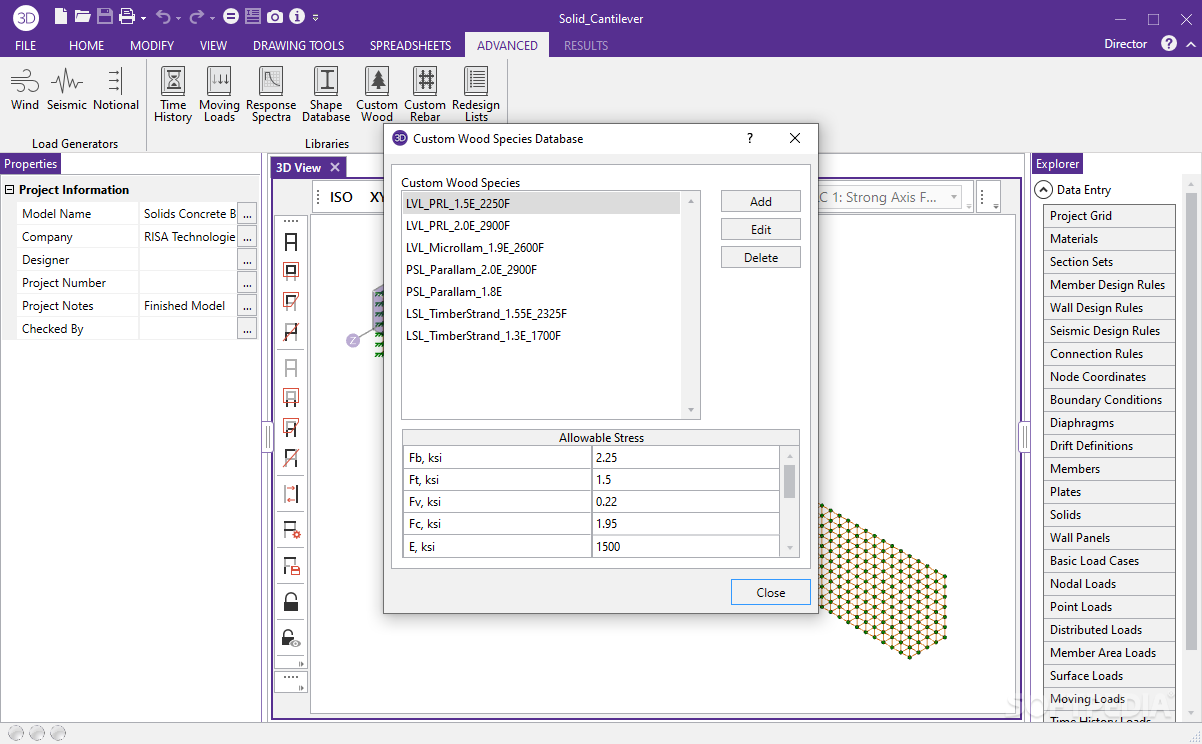Open Director menu in the title area
The image size is (1202, 744).
[1126, 44]
